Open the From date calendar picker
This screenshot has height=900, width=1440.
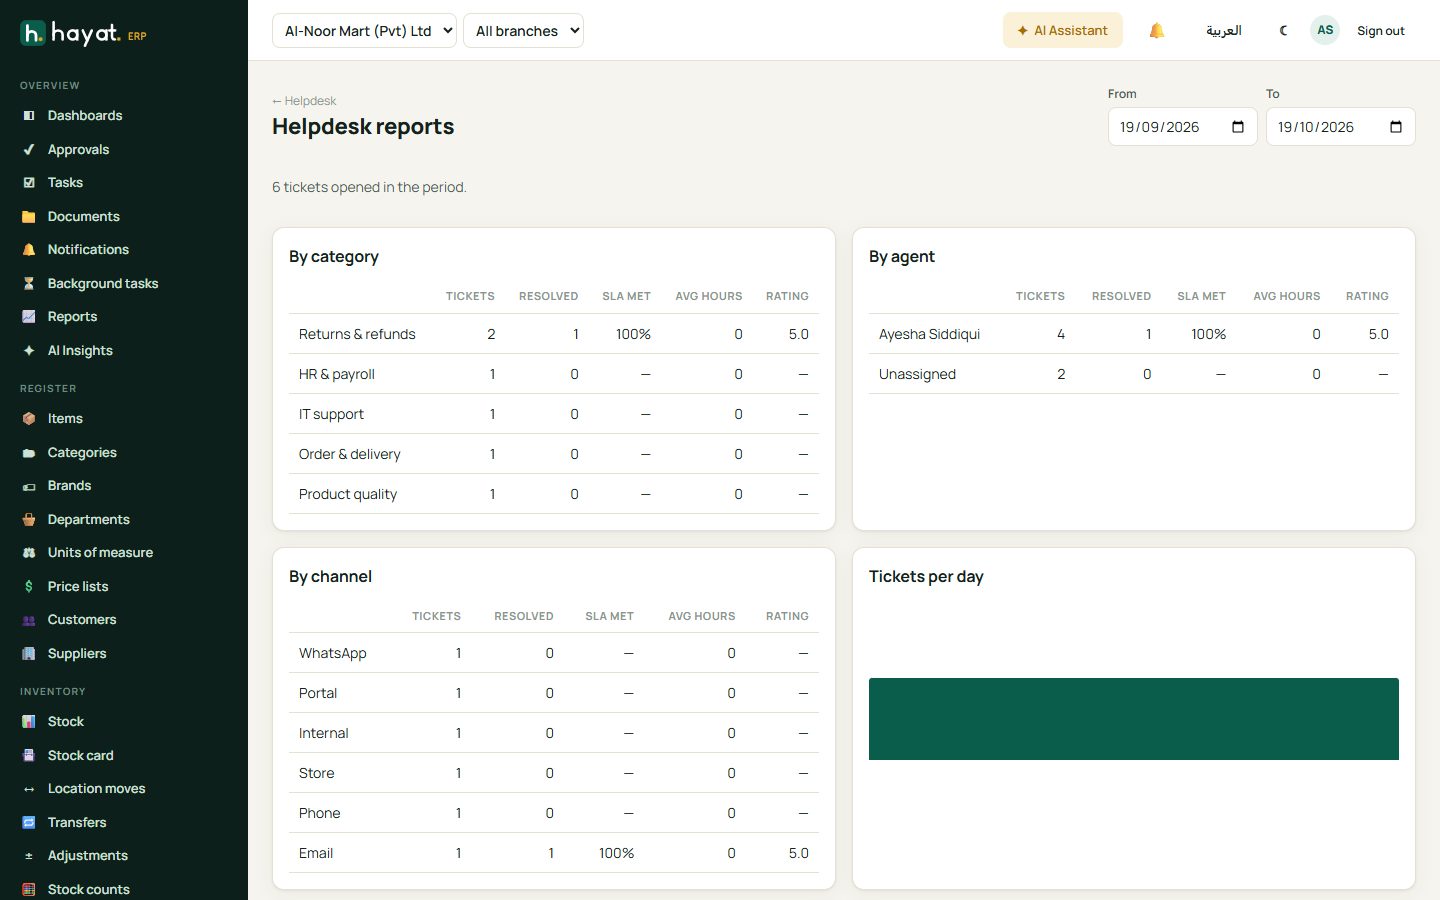click(1238, 127)
